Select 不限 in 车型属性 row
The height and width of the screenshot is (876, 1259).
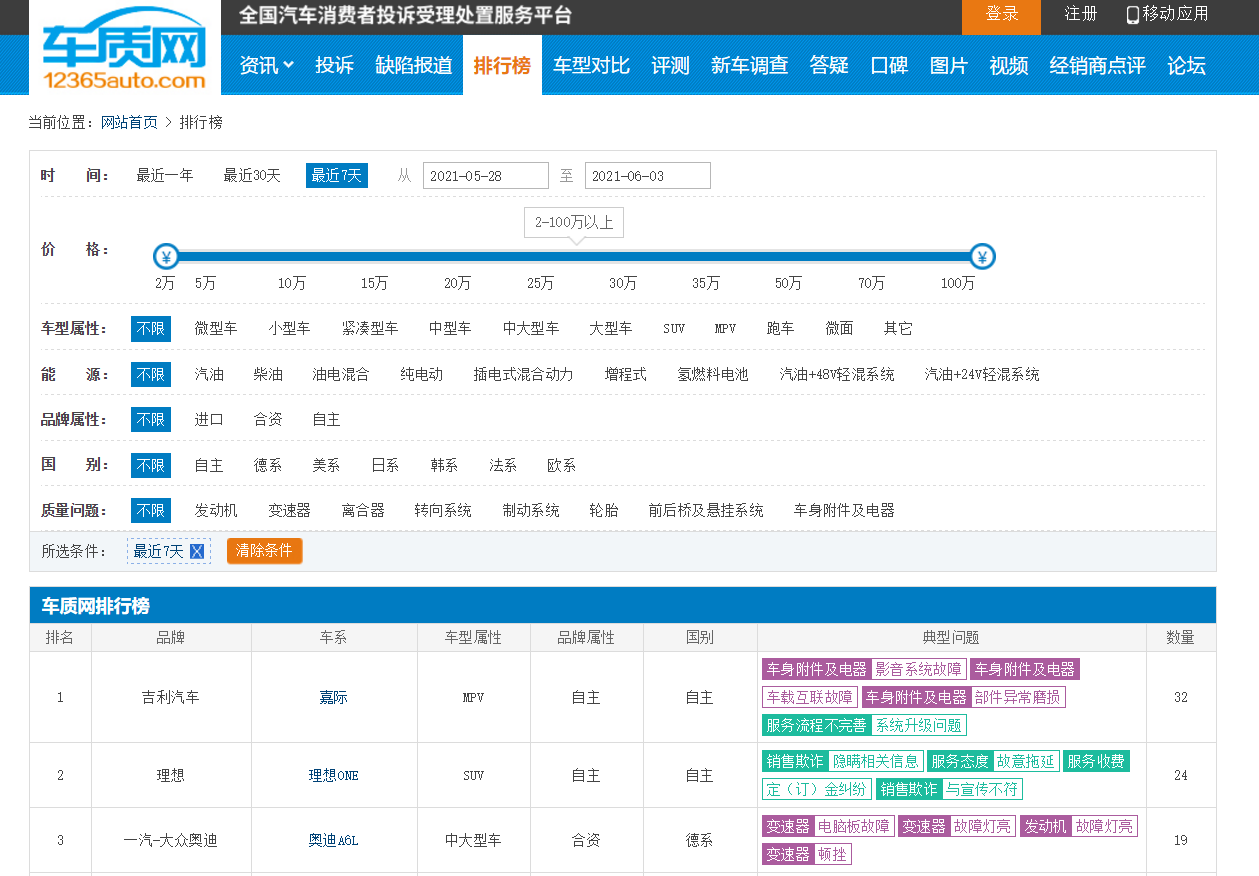151,328
